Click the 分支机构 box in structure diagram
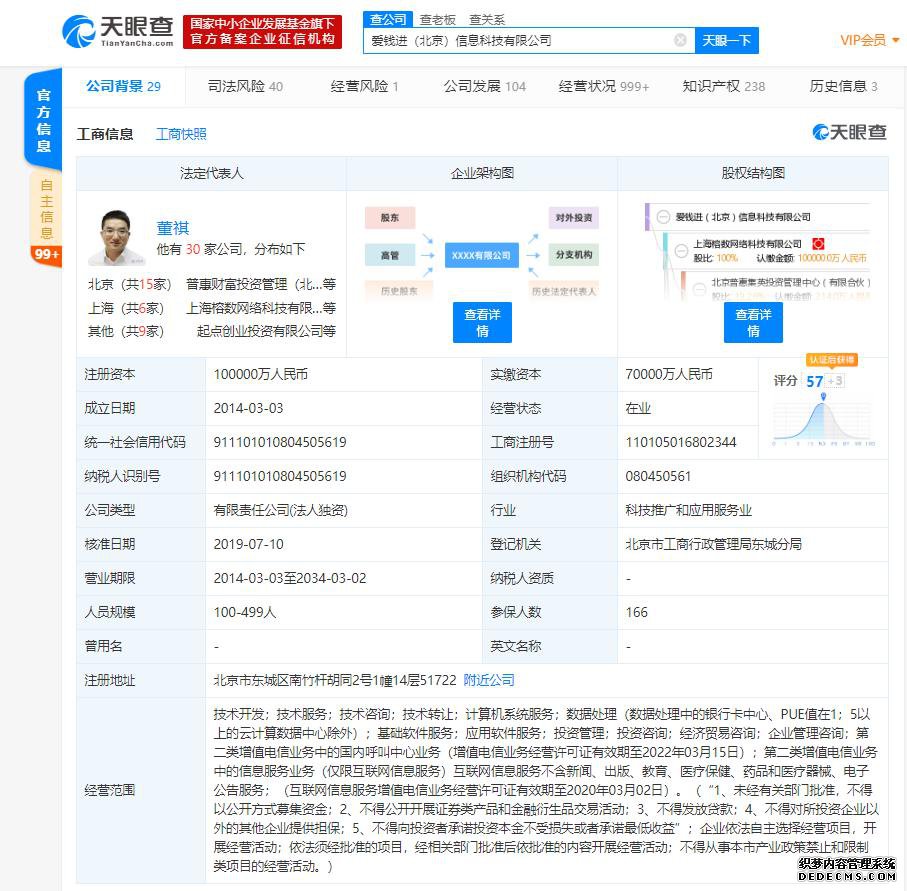 pyautogui.click(x=573, y=255)
